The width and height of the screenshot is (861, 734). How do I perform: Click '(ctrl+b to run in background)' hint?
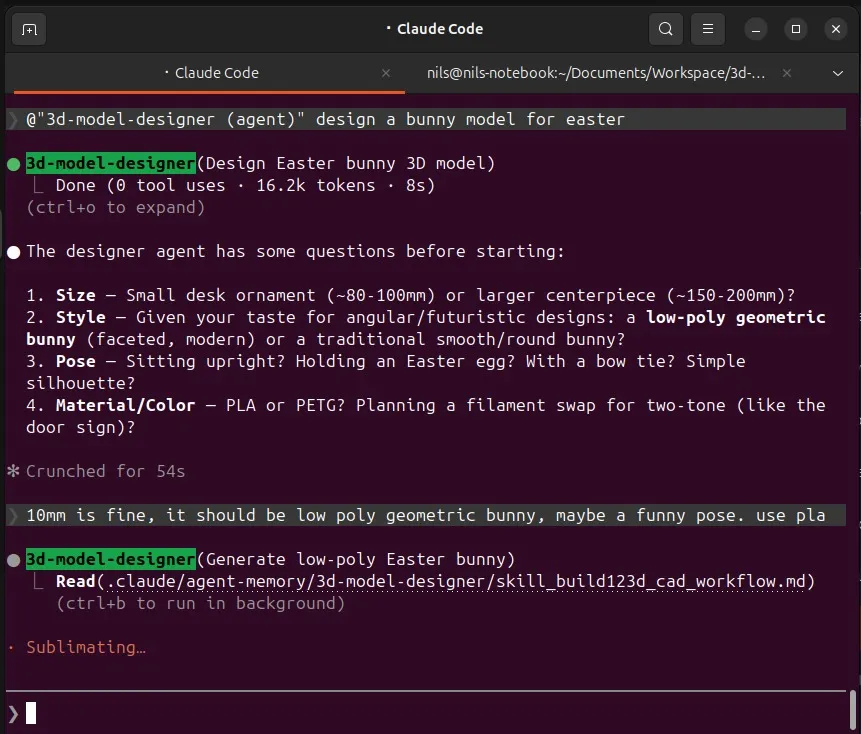point(200,603)
